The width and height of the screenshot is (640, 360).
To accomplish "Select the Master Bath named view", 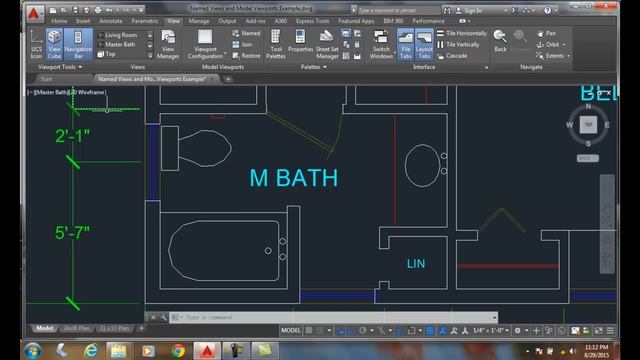I will [116, 44].
